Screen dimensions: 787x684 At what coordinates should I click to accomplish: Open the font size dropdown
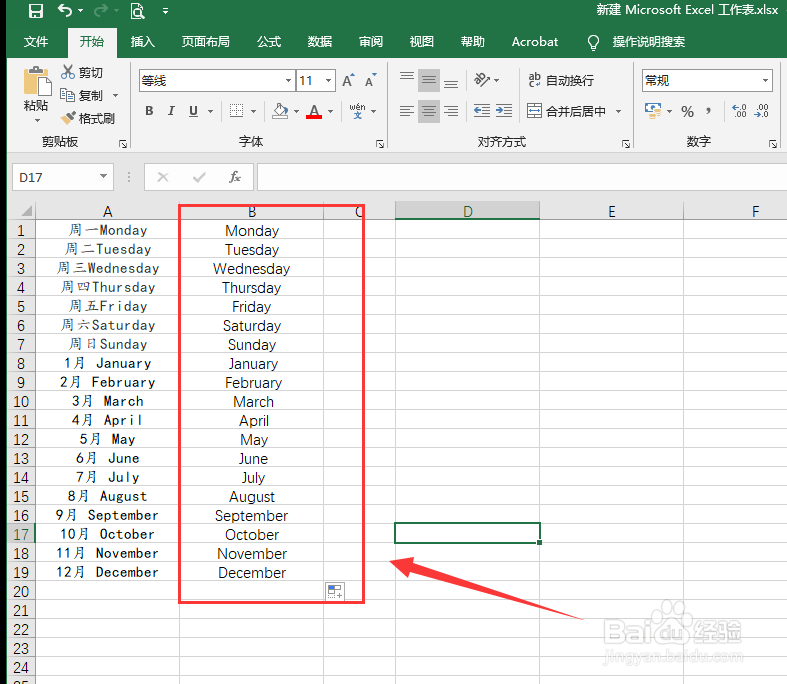(328, 80)
